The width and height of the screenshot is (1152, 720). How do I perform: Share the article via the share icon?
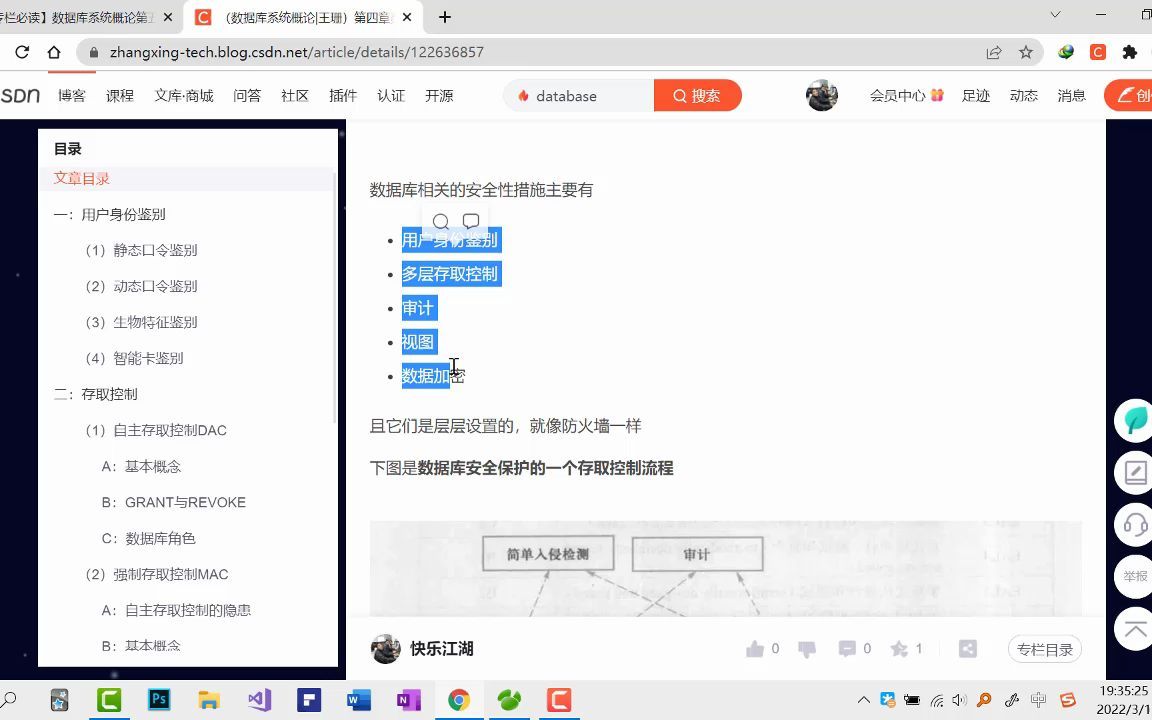[x=967, y=648]
